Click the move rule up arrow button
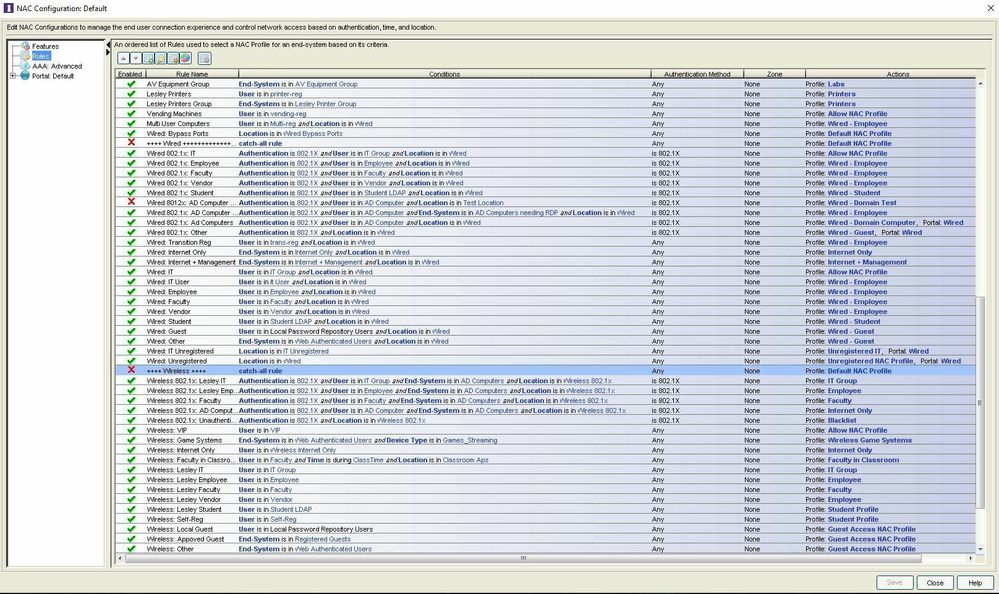Screen dimensions: 999x594 (x=123, y=59)
